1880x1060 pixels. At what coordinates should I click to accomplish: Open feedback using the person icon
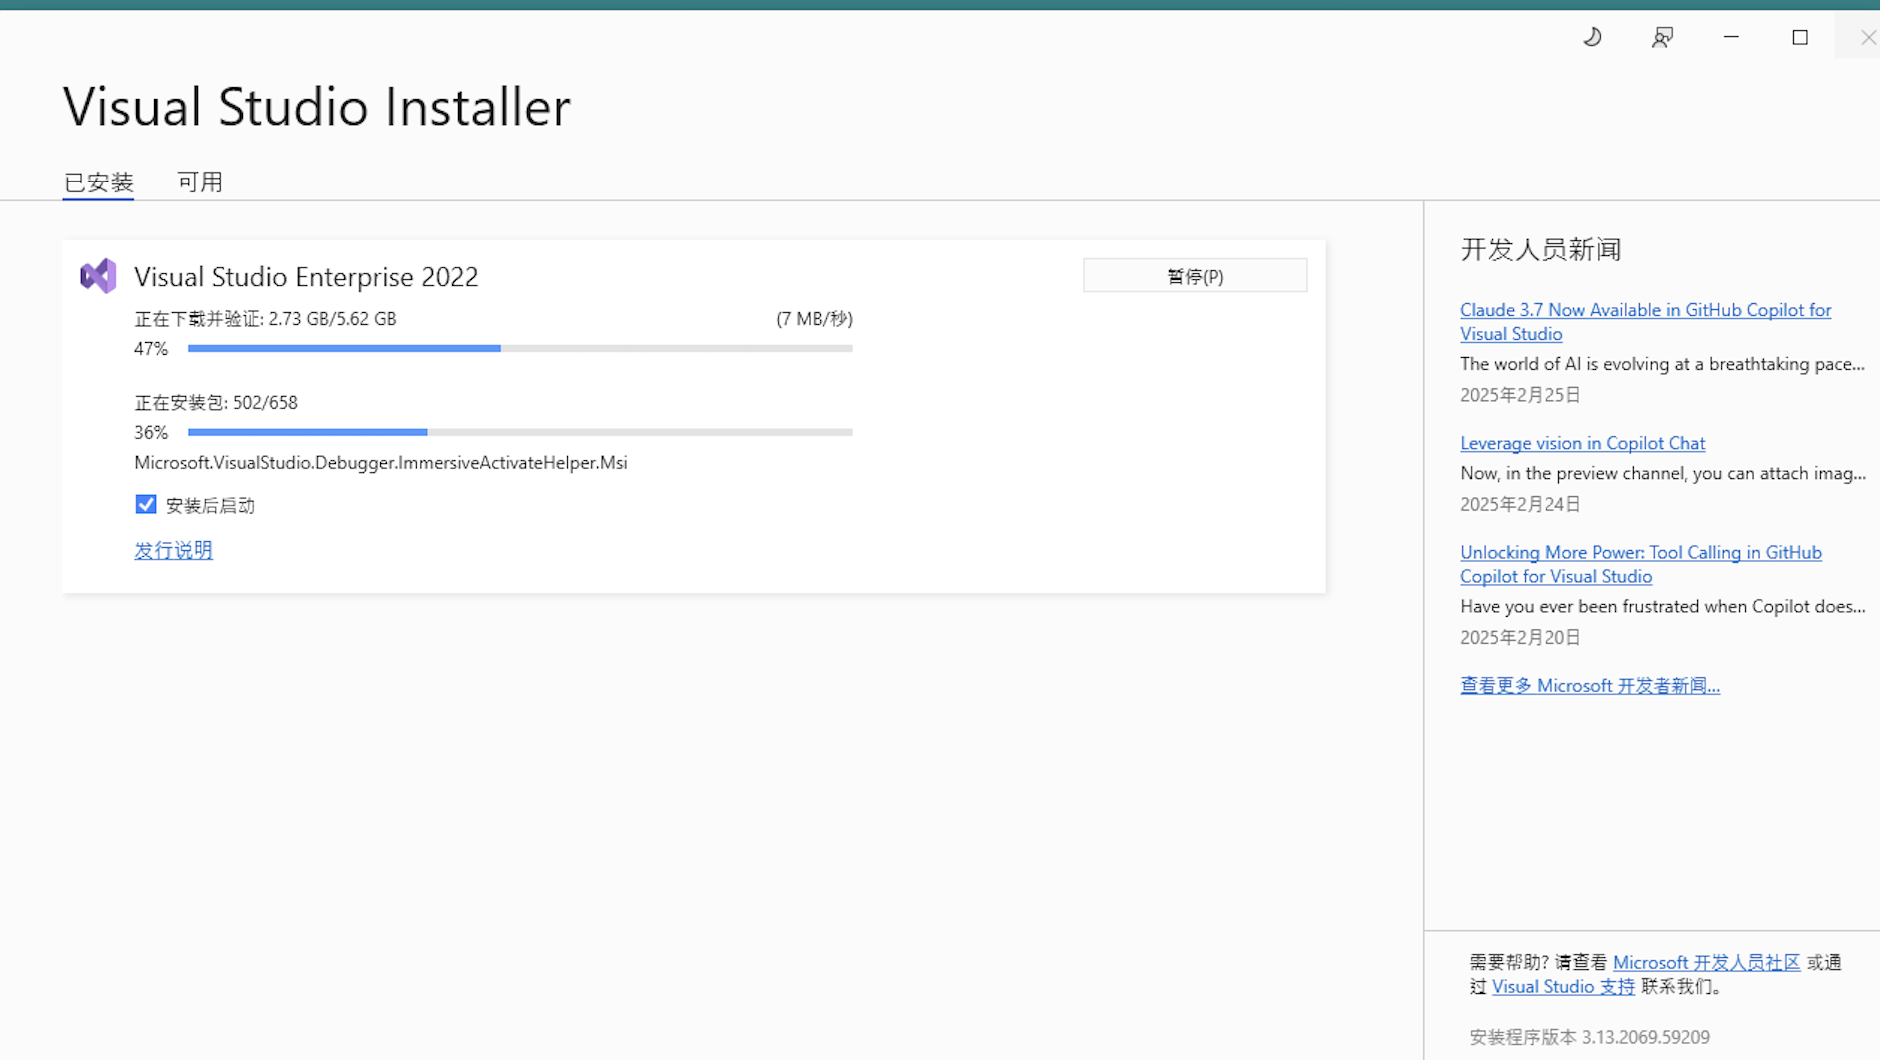coord(1662,36)
